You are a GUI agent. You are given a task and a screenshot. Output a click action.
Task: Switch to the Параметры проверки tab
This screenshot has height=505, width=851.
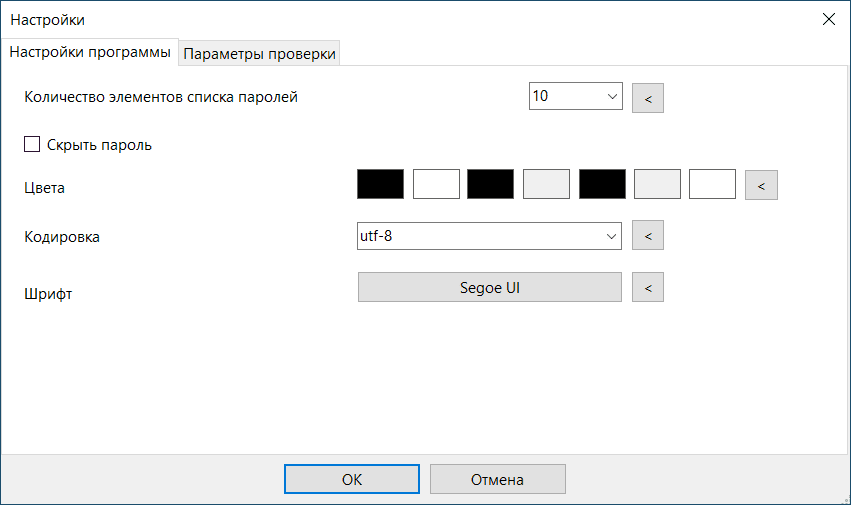pos(260,54)
